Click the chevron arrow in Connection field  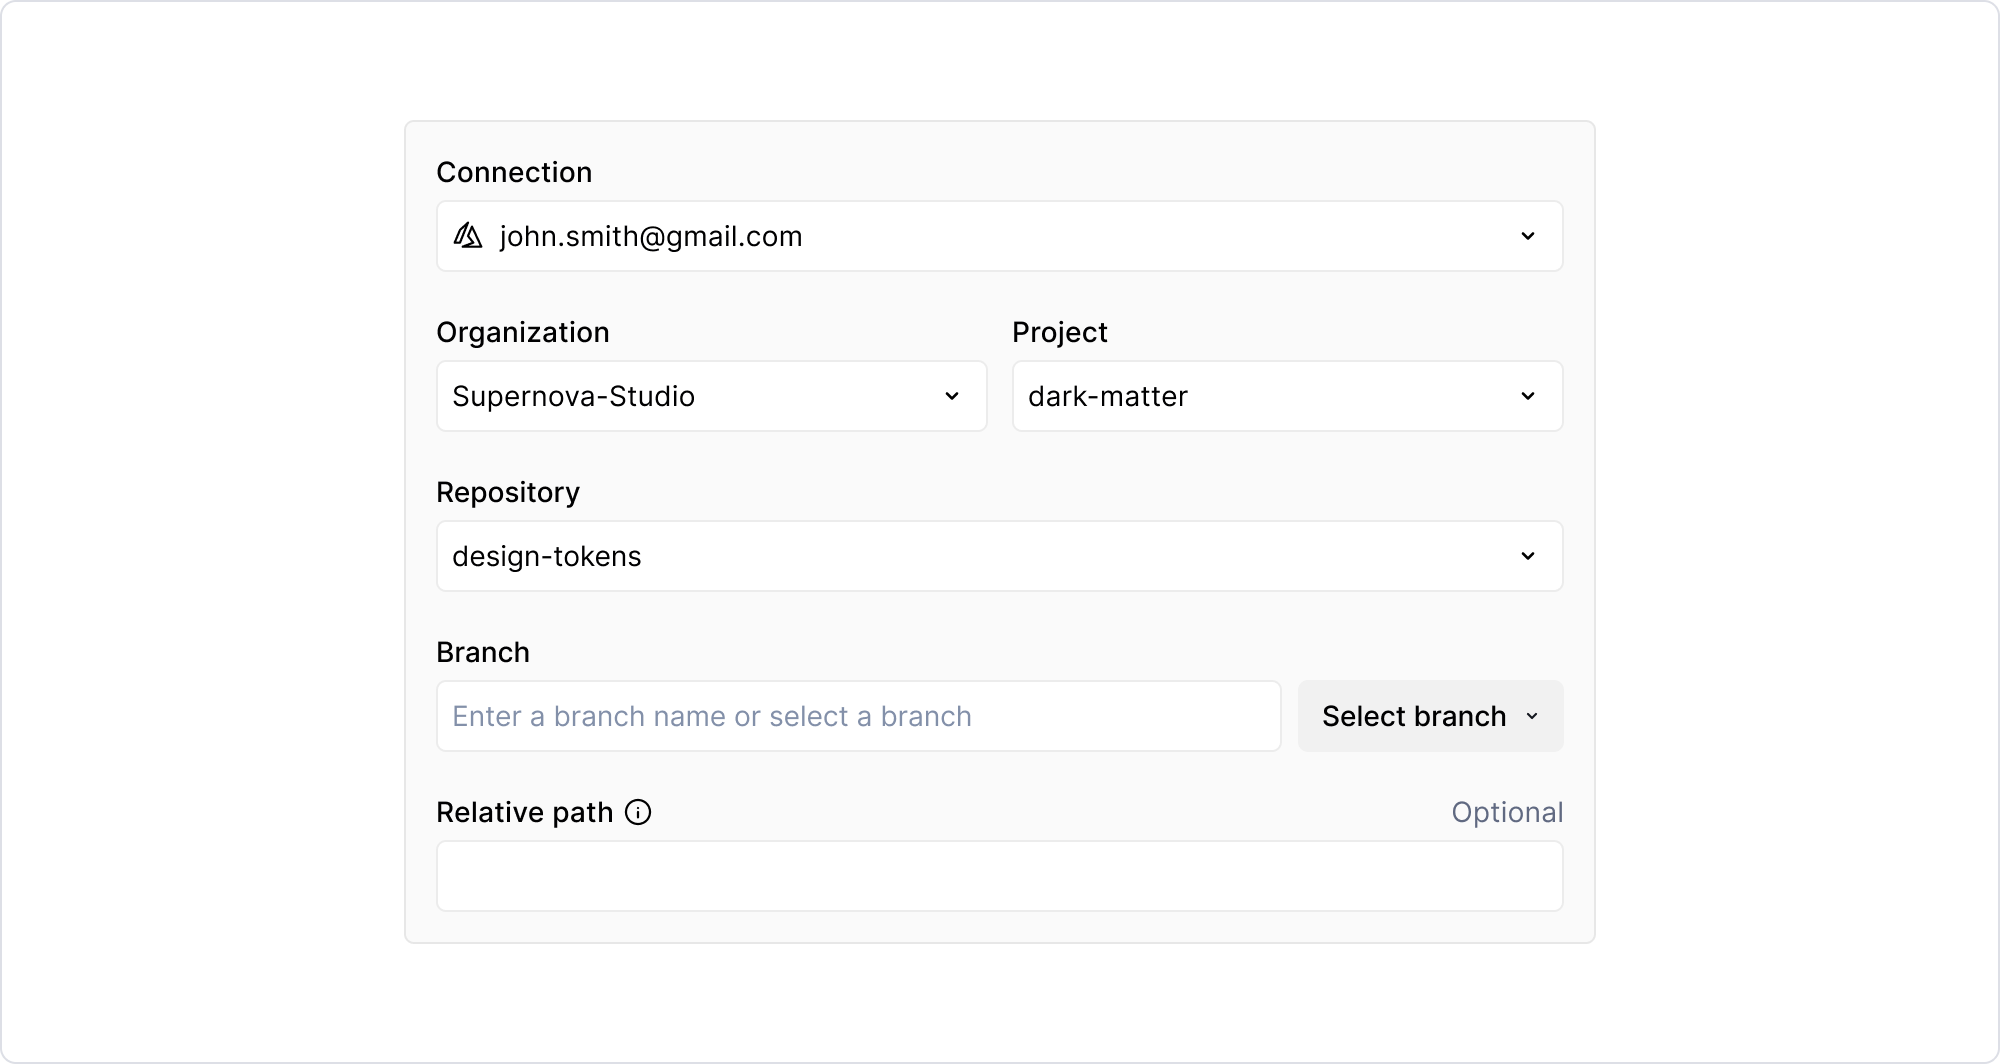(x=1527, y=236)
